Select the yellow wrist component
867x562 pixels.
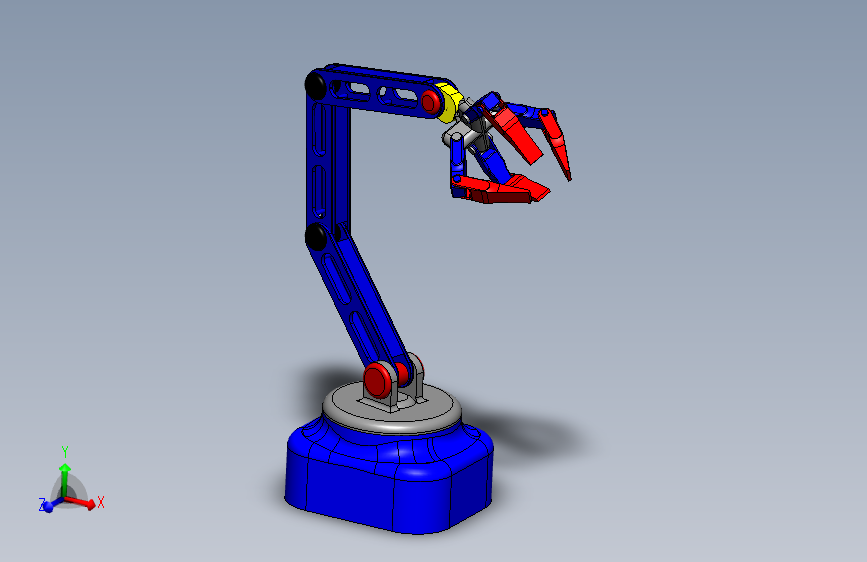[449, 103]
